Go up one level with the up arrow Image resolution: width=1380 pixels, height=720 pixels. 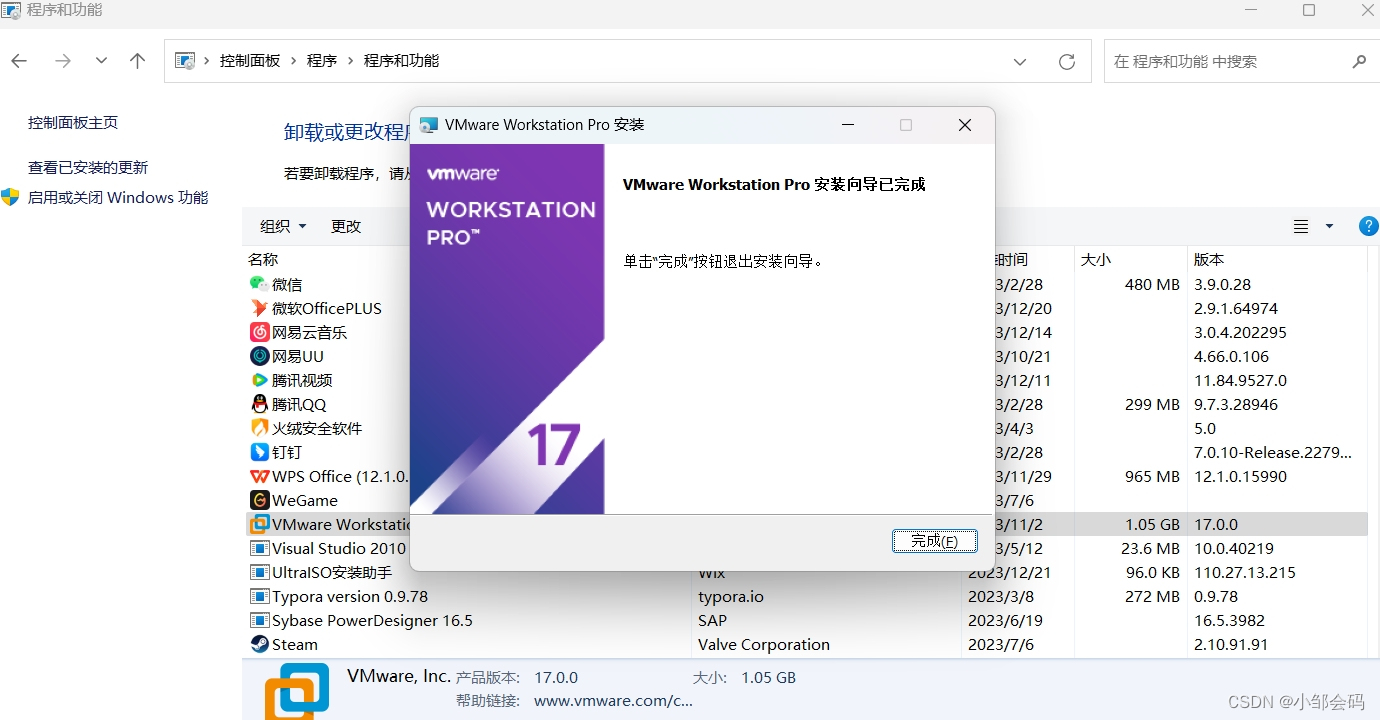(138, 61)
